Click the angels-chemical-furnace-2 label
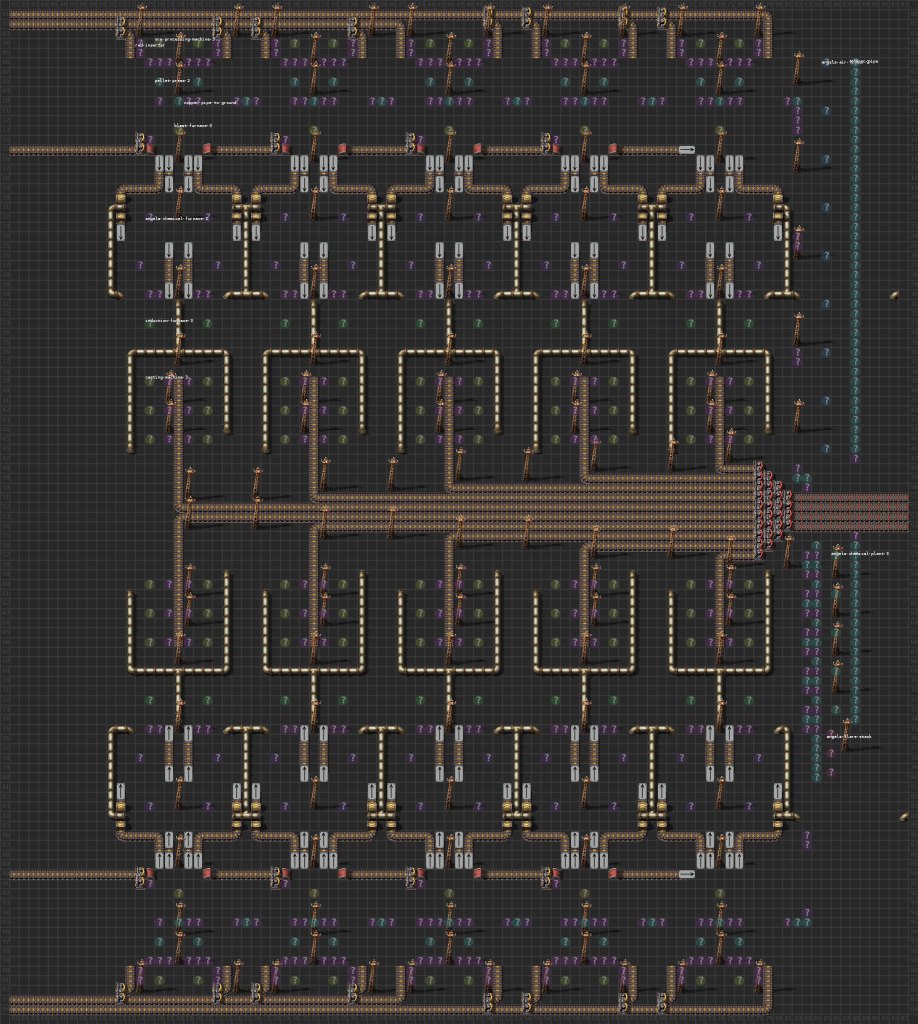Image resolution: width=918 pixels, height=1024 pixels. click(177, 218)
